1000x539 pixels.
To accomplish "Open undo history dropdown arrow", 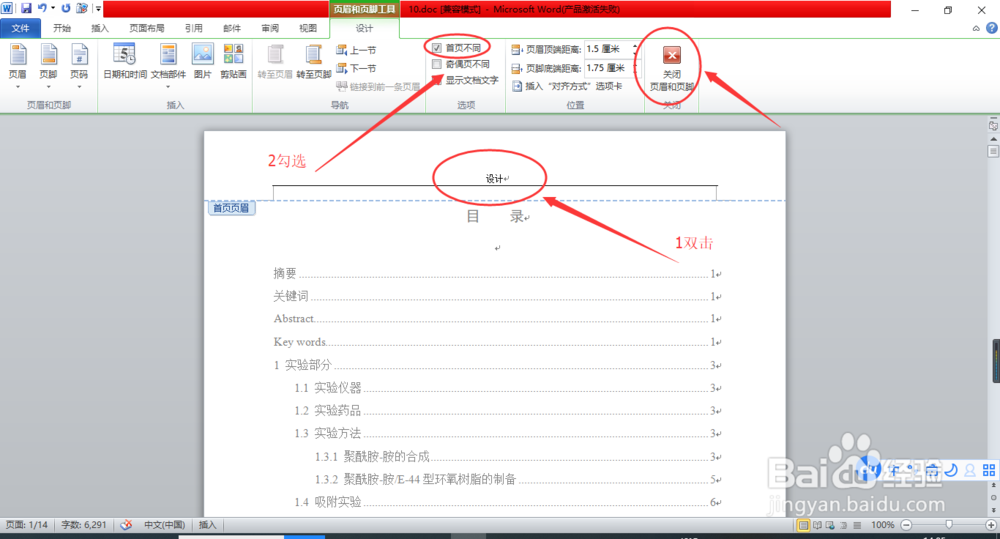I will 53,8.
